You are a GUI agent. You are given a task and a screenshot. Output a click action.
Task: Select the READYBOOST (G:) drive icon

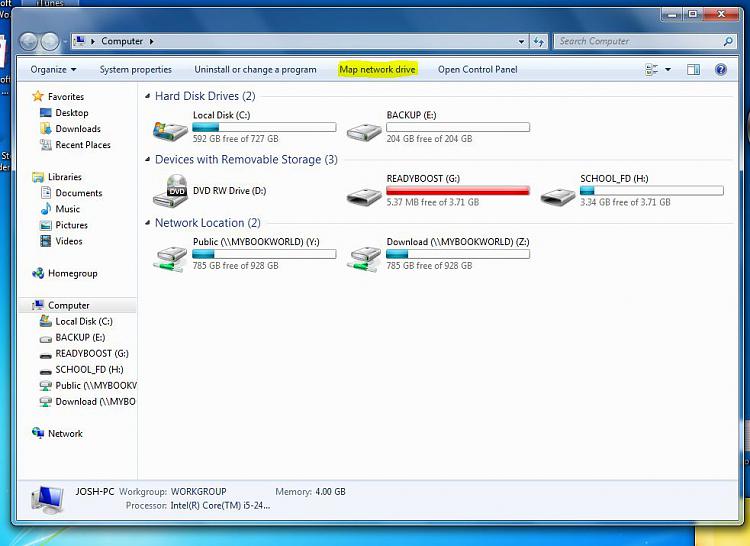click(364, 195)
